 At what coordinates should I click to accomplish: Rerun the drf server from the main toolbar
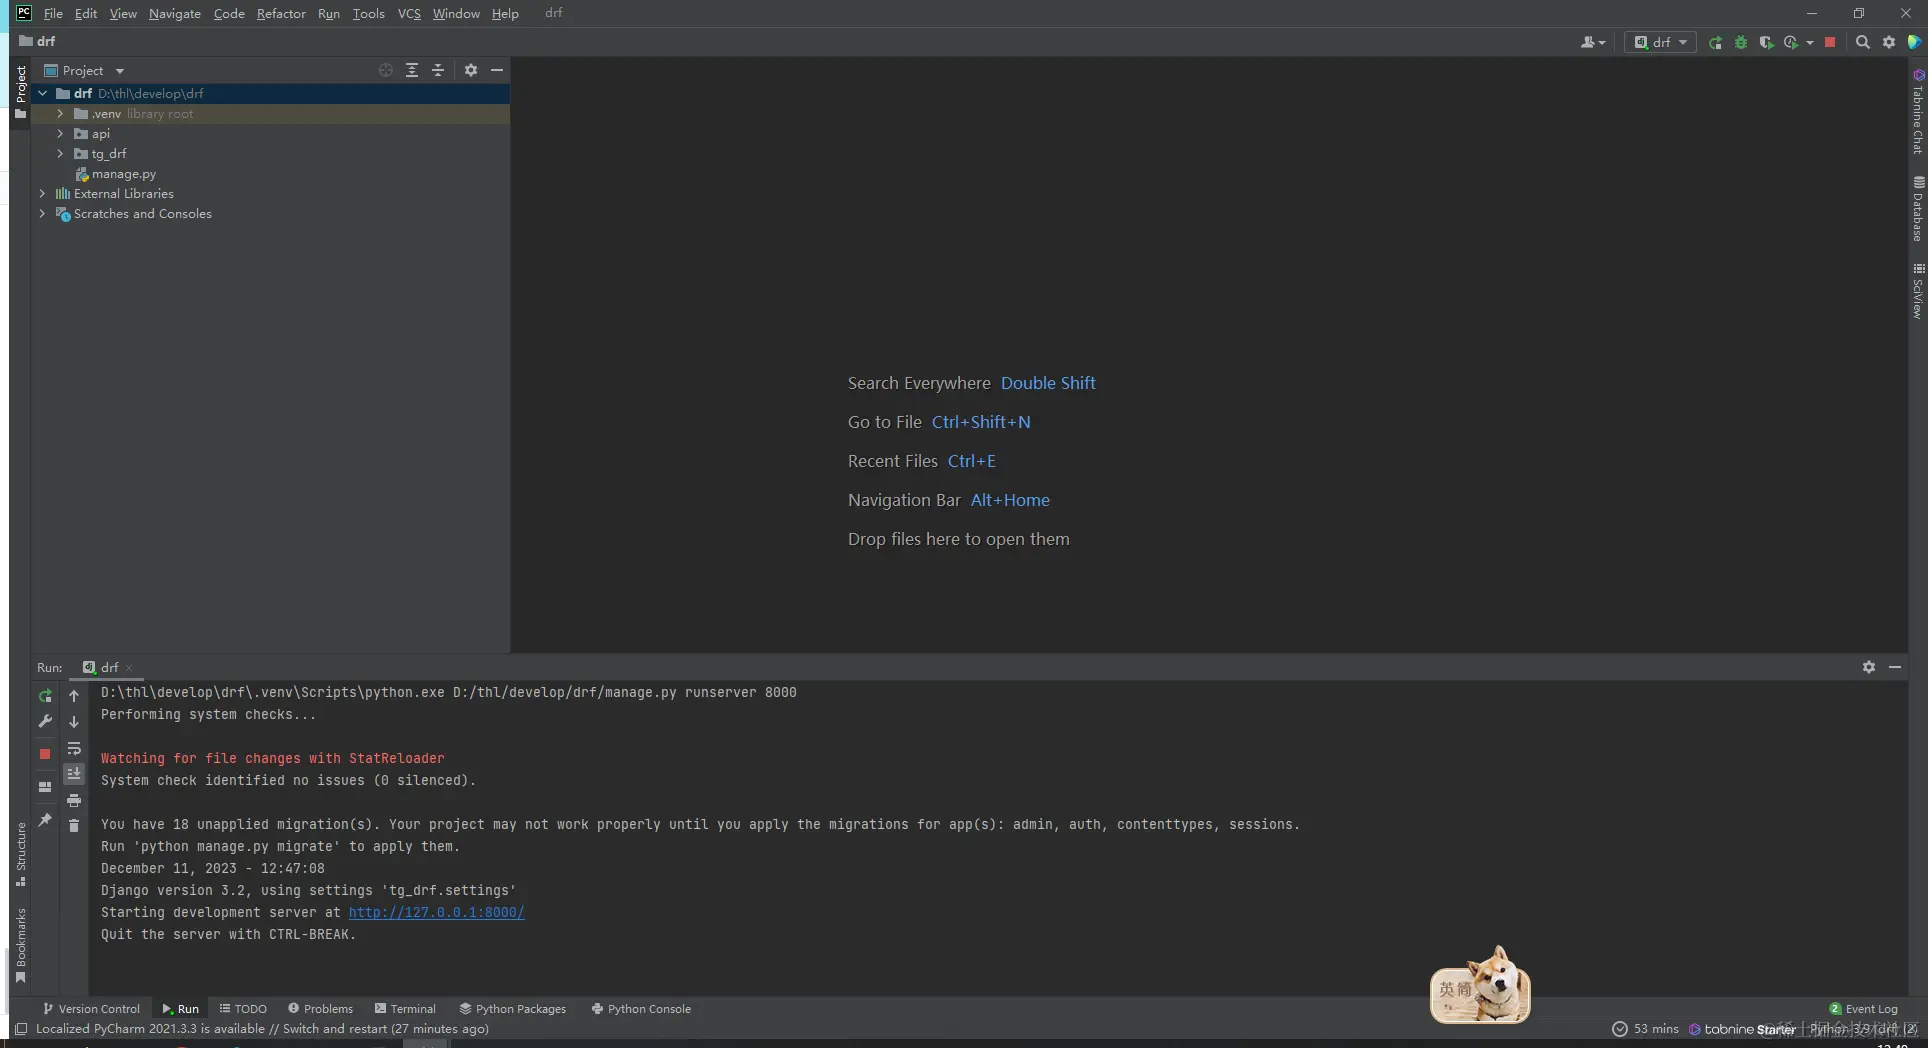[x=1715, y=42]
